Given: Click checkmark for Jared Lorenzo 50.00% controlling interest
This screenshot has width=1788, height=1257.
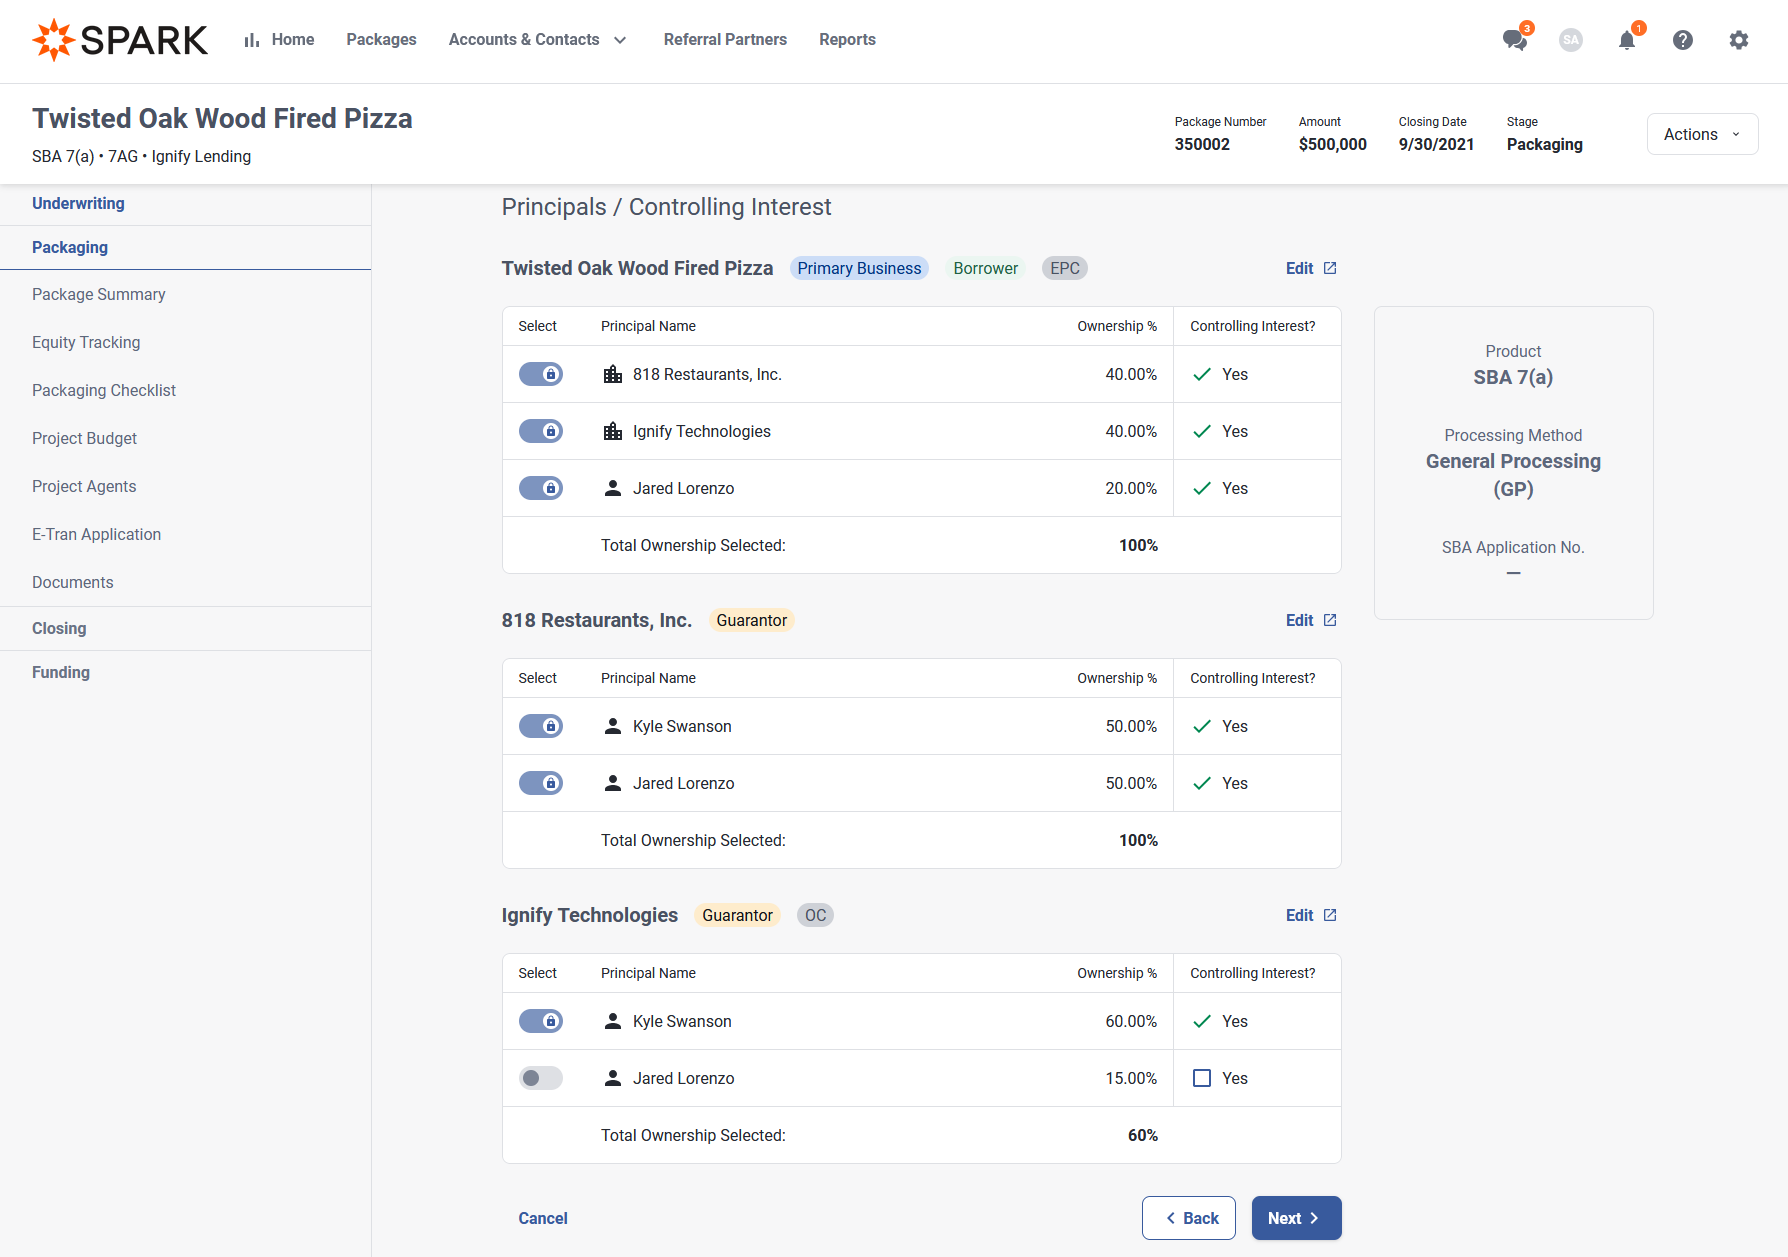Looking at the screenshot, I should [1202, 783].
